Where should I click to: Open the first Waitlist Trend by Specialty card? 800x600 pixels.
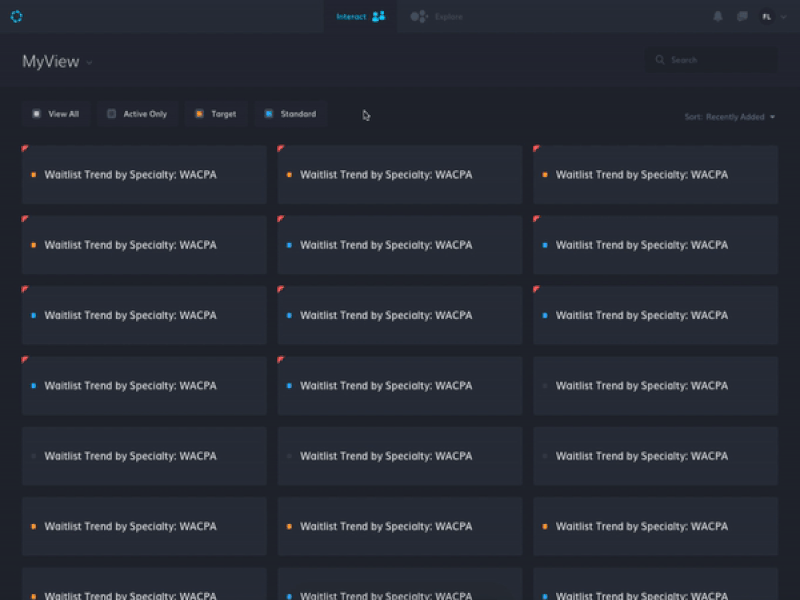tap(144, 174)
